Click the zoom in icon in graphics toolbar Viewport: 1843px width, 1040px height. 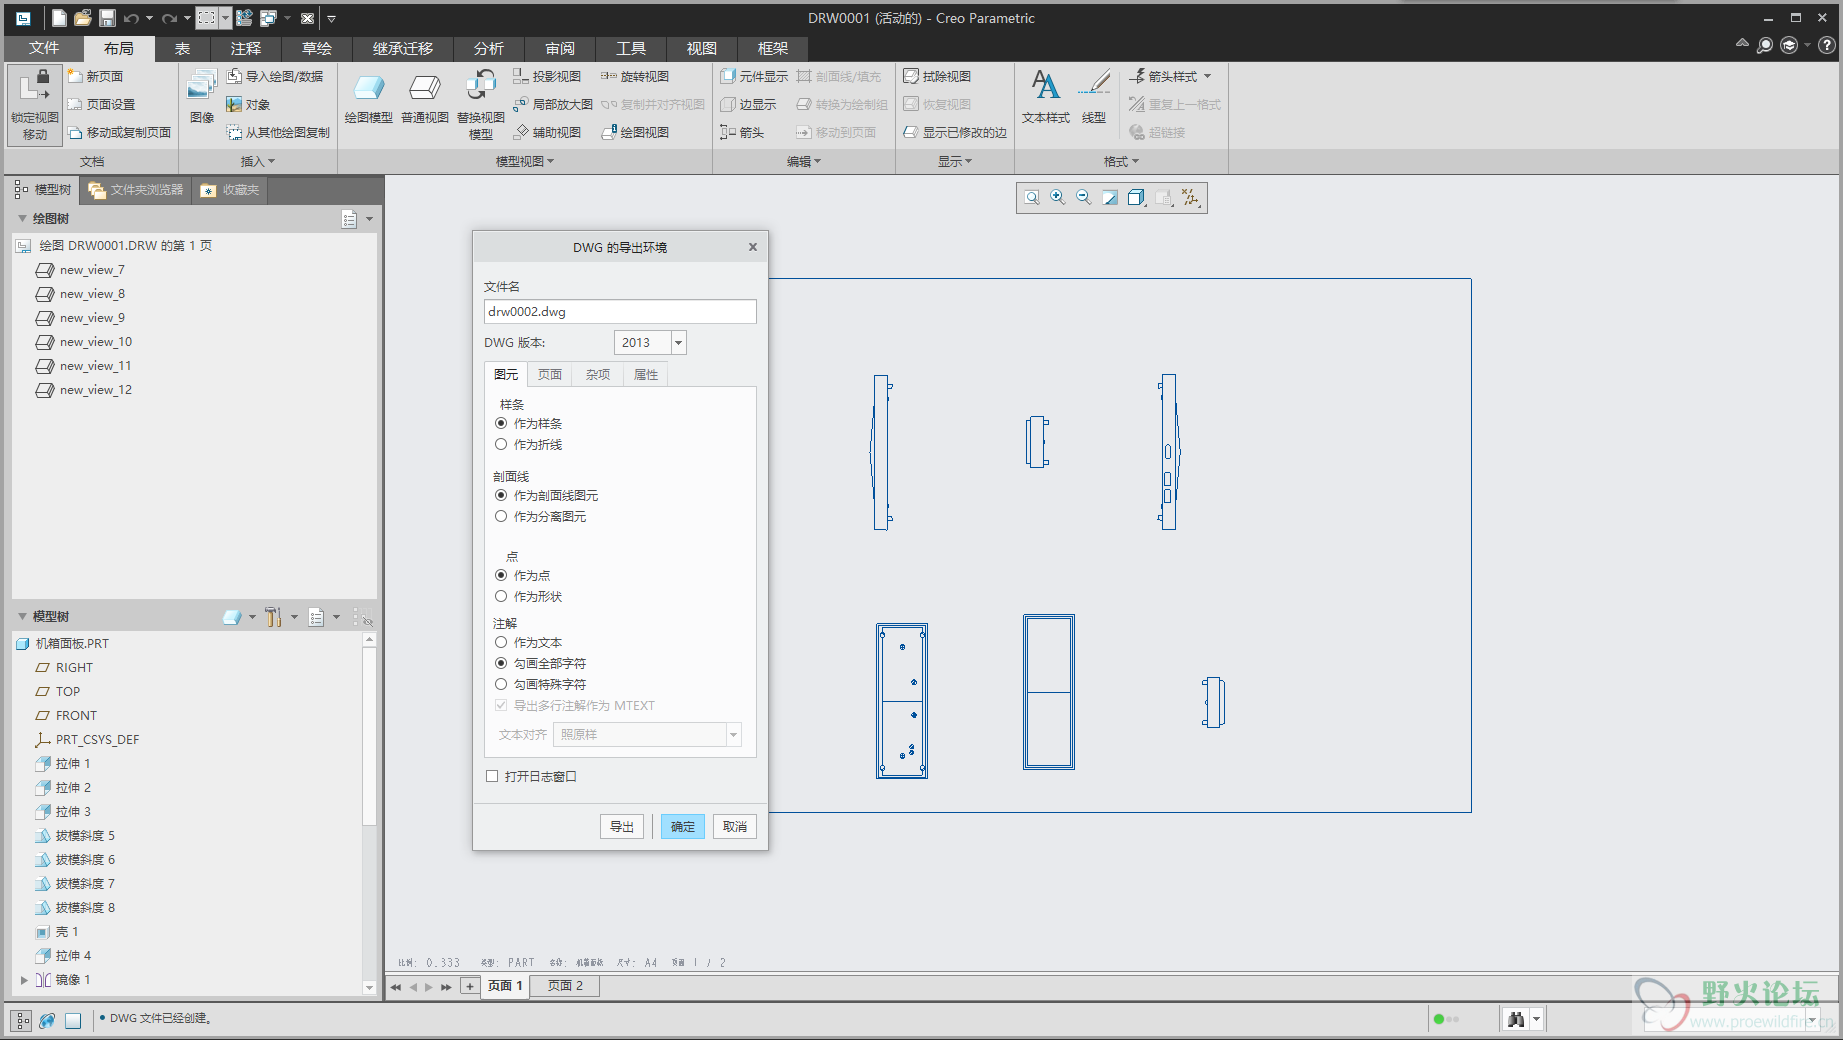[1058, 198]
